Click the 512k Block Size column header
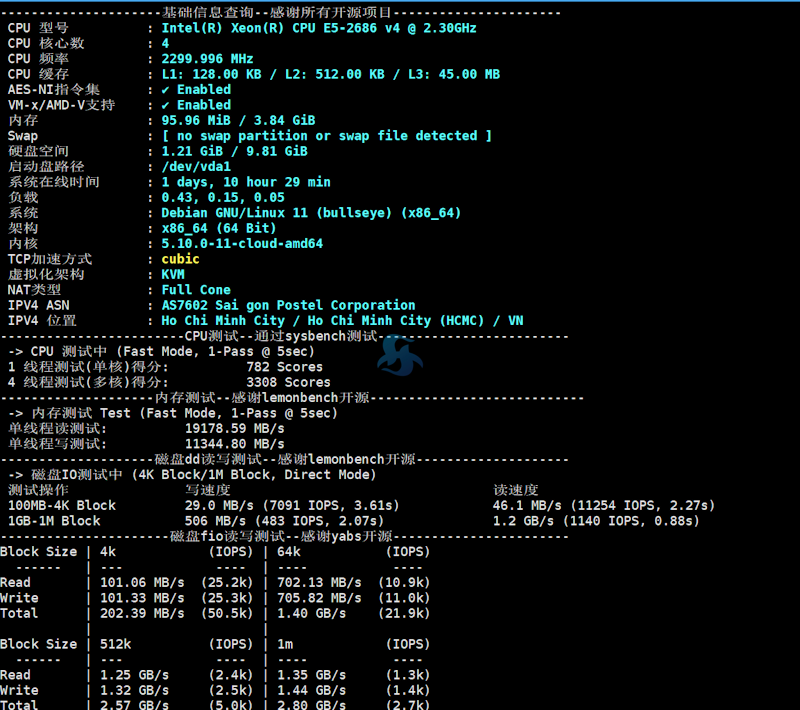Image resolution: width=800 pixels, height=710 pixels. tap(116, 644)
